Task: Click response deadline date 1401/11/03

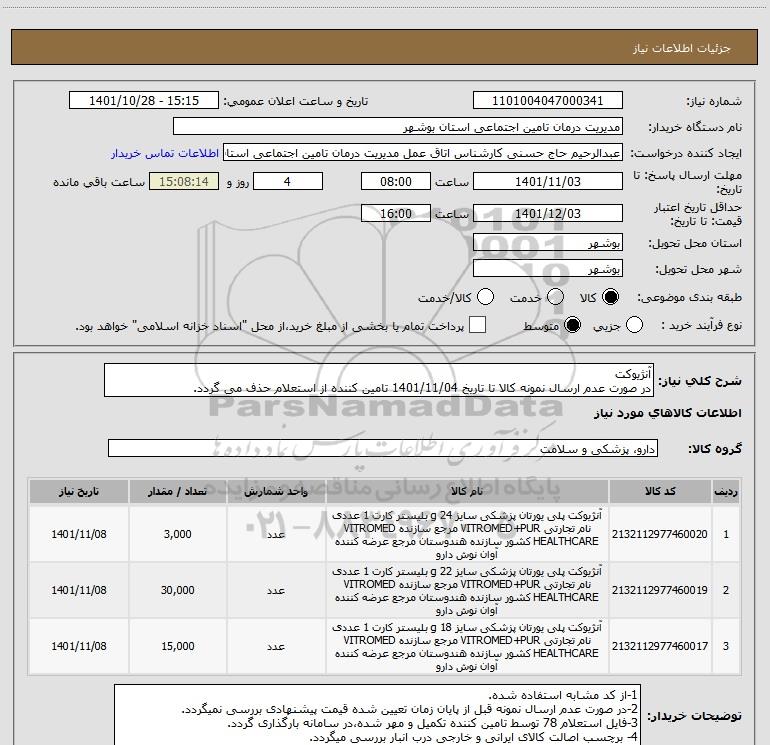Action: pos(548,181)
